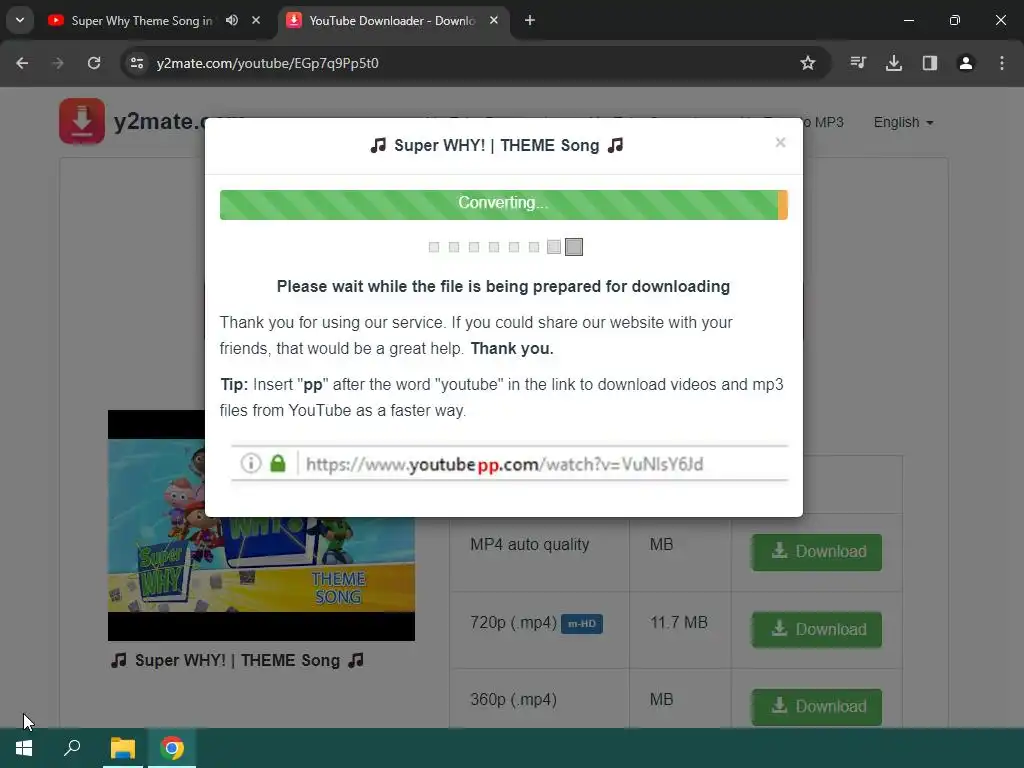This screenshot has height=768, width=1024.
Task: Open the English language dropdown
Action: [x=903, y=122]
